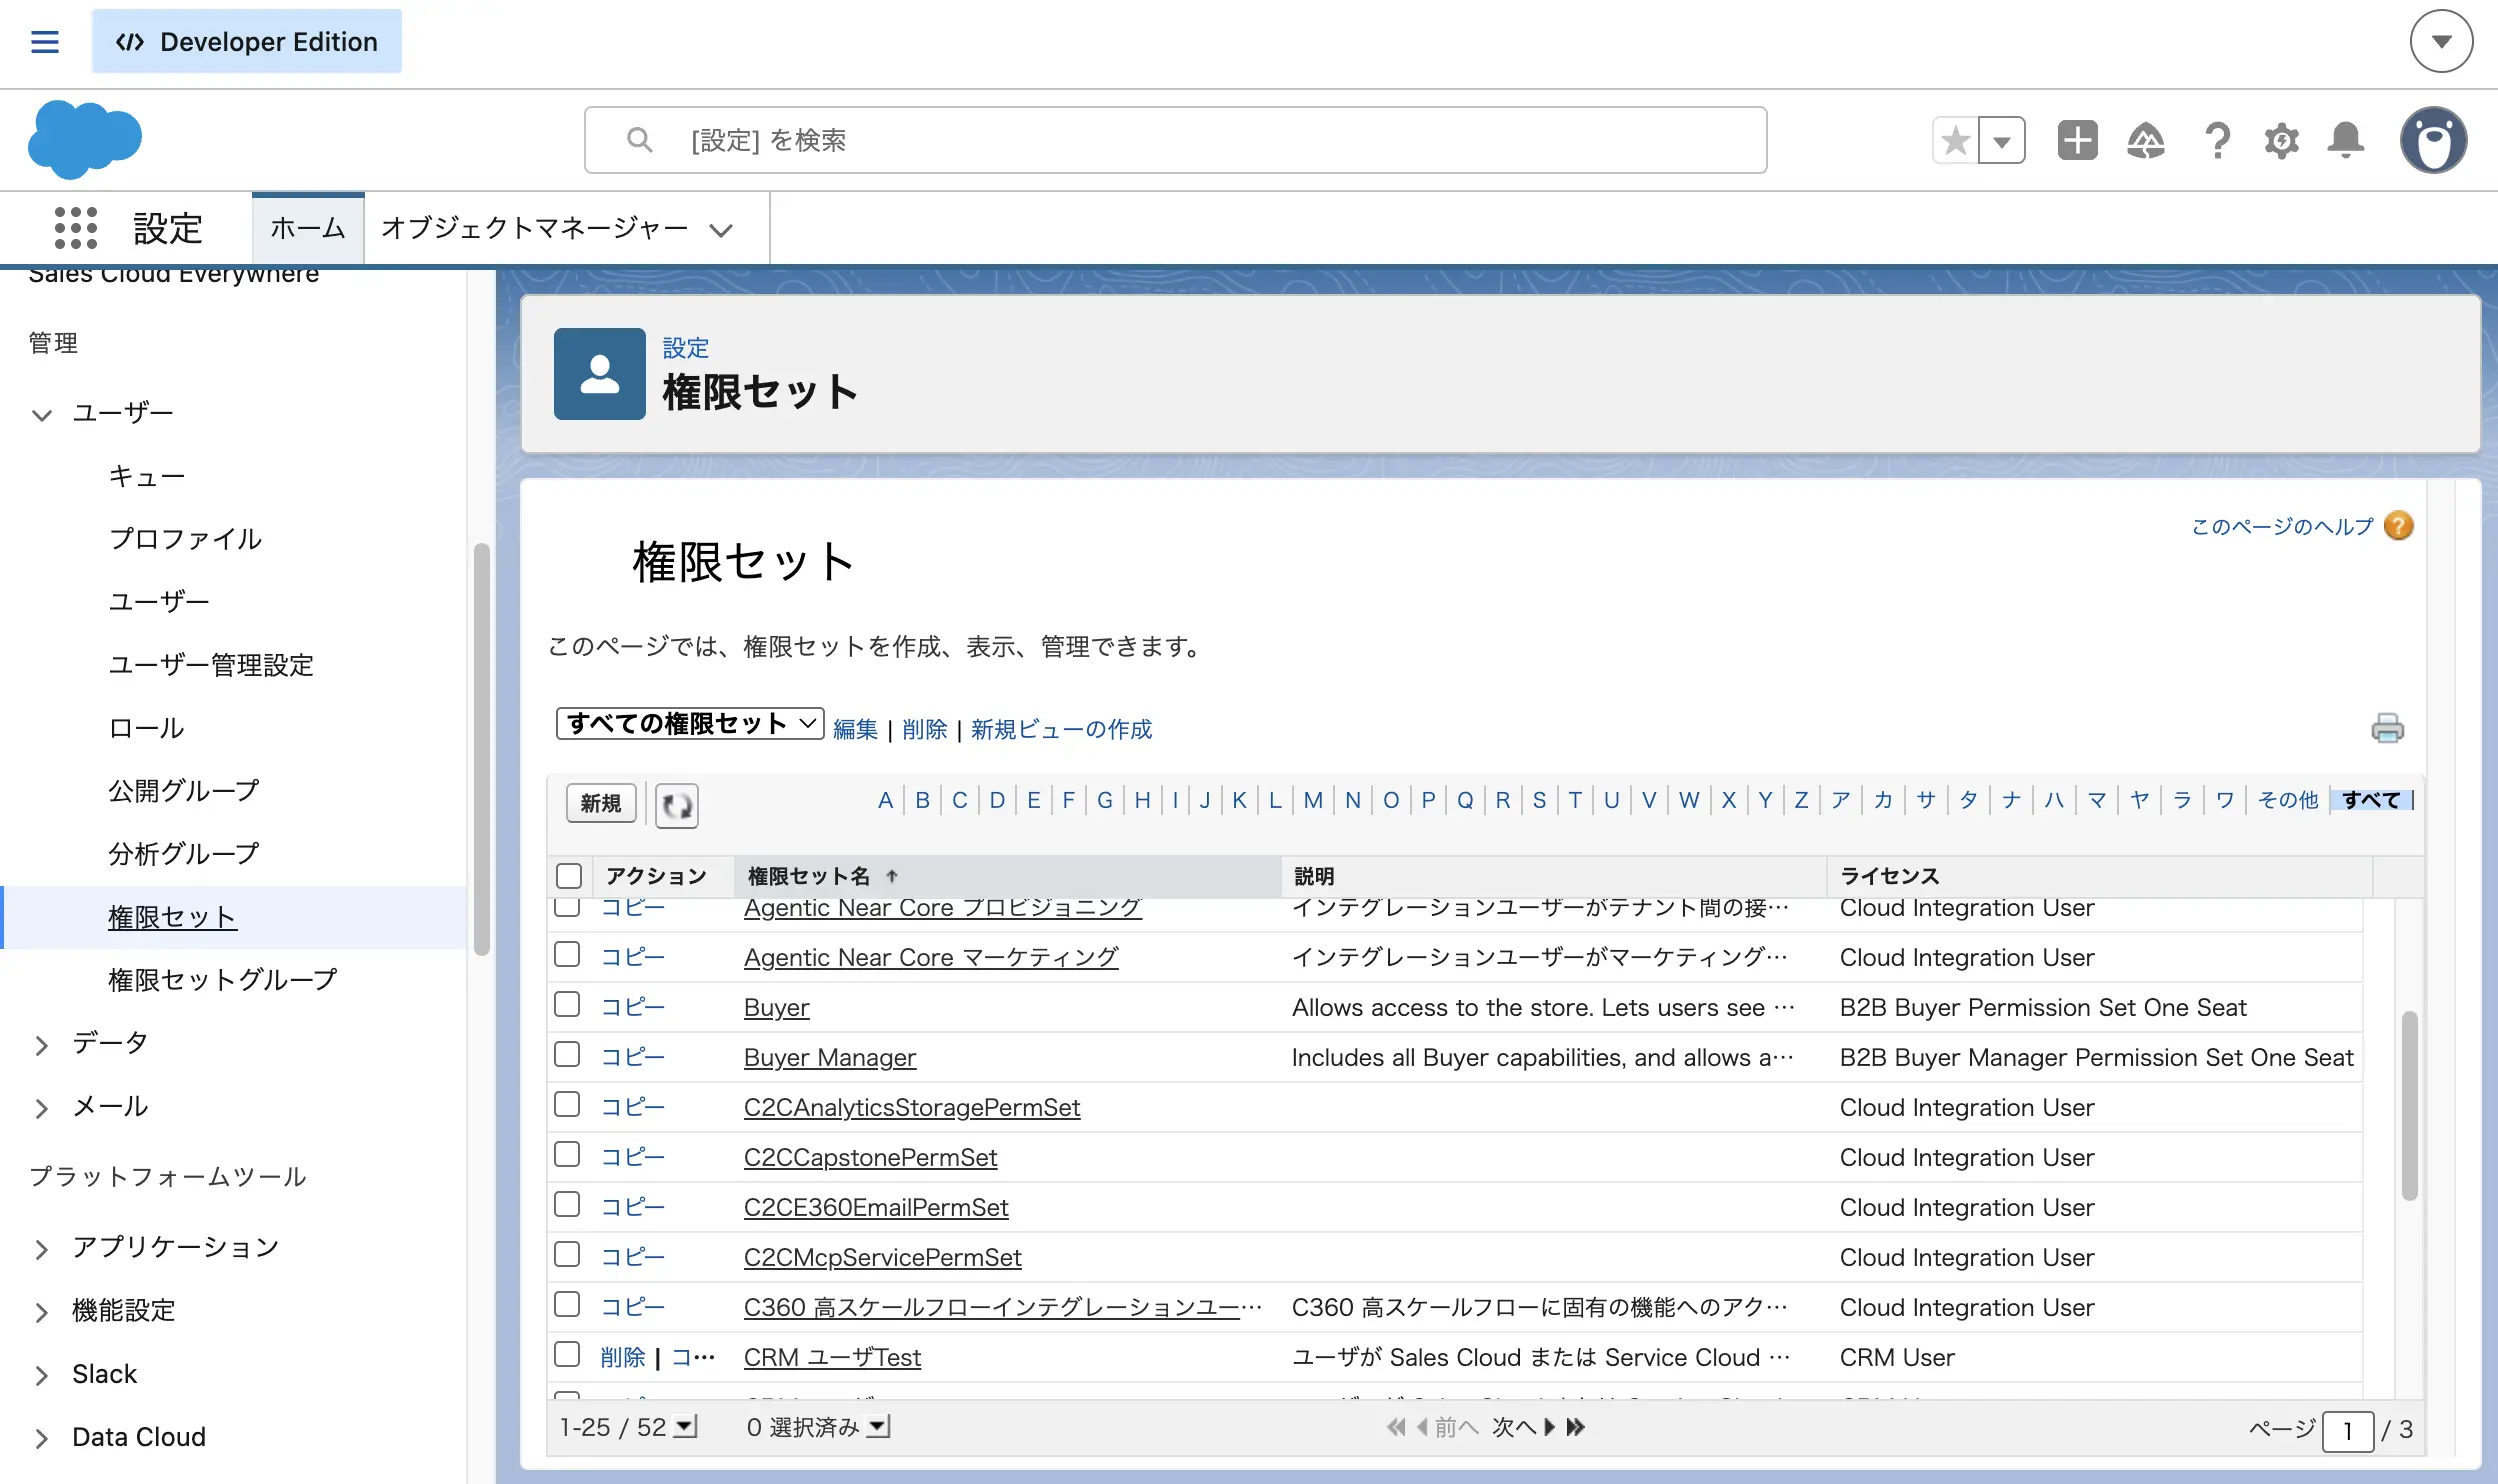Click the orange page help icon
This screenshot has height=1484, width=2498.
[x=2398, y=526]
